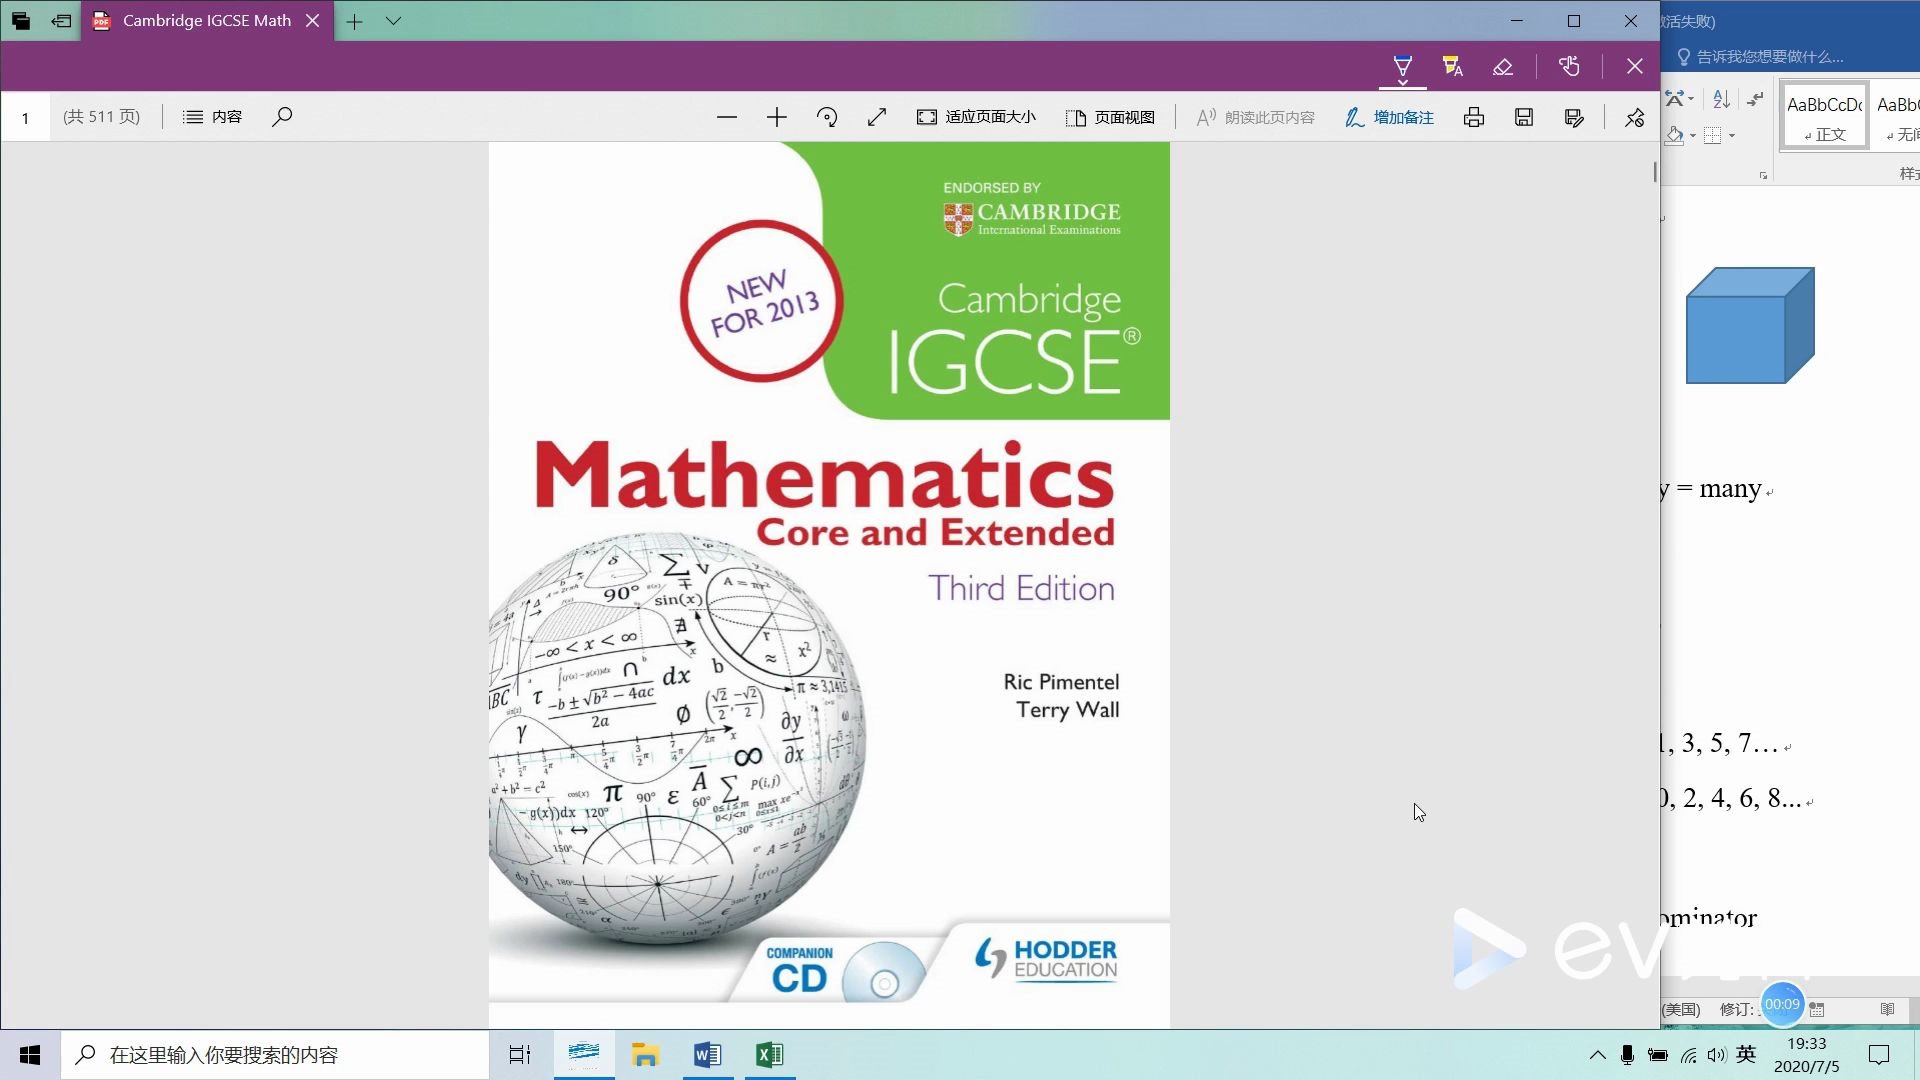This screenshot has height=1080, width=1920.
Task: Open the PDF search tool
Action: coord(282,117)
